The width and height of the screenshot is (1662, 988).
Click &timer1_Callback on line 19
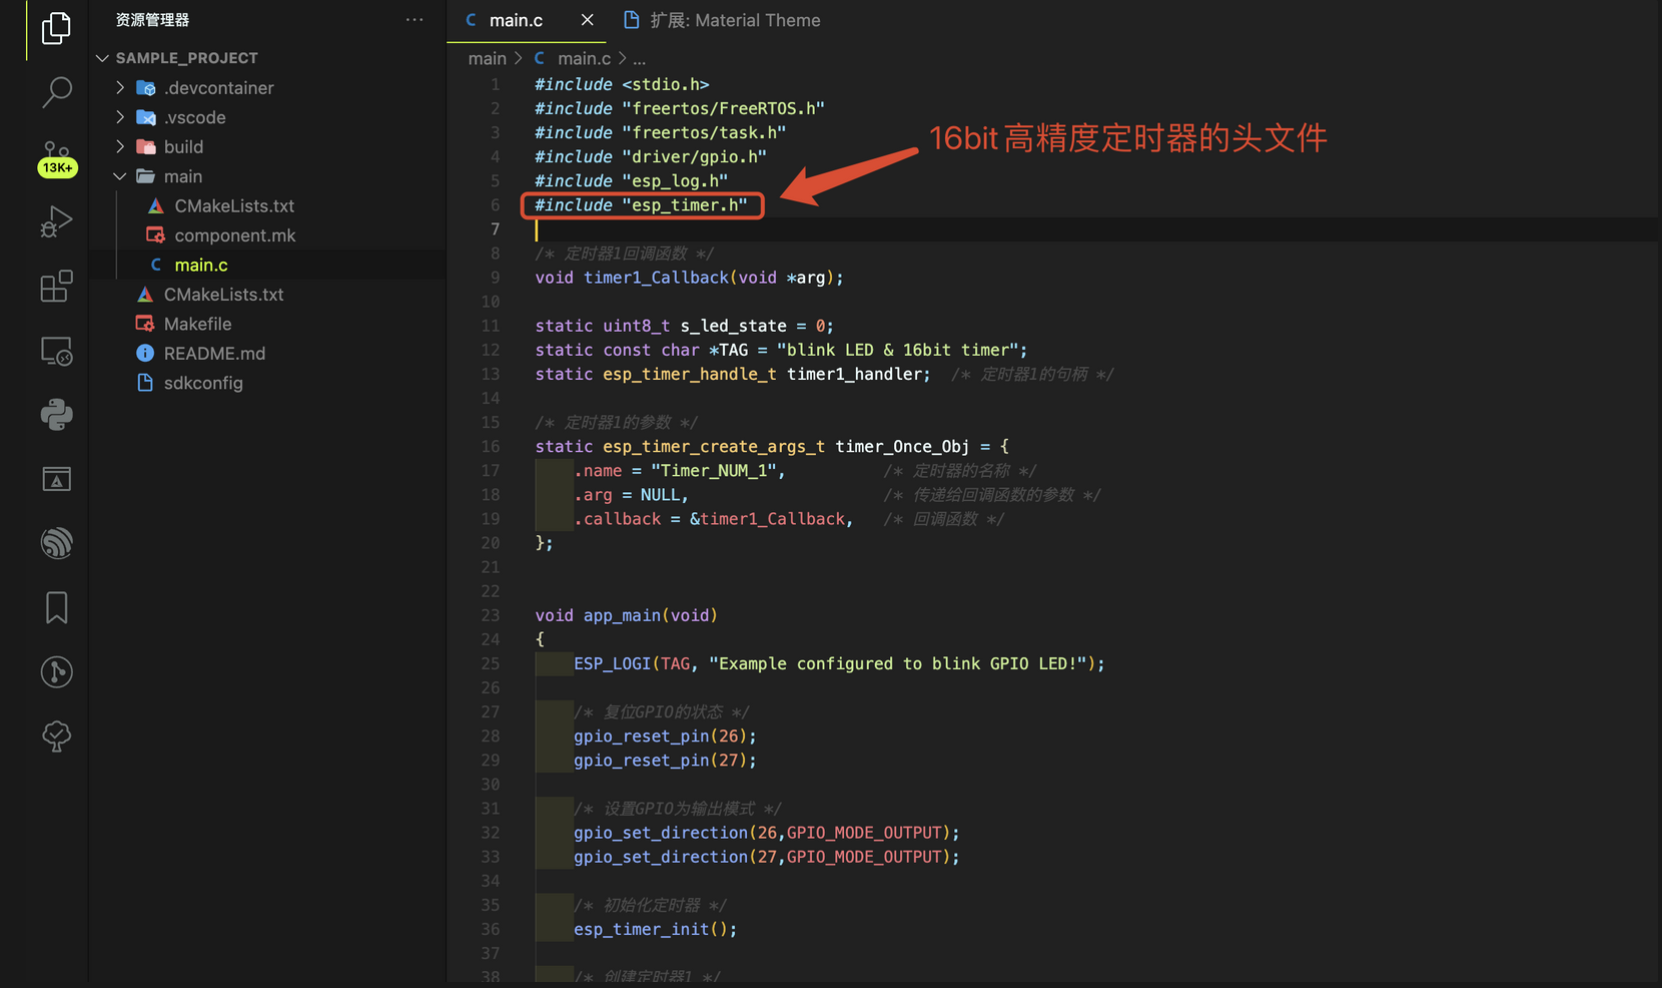[x=767, y=519]
